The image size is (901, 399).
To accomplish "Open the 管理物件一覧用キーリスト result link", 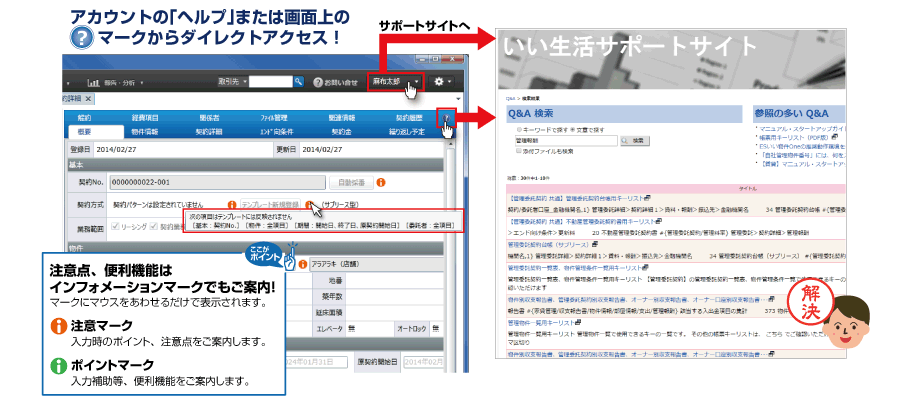I will click(x=541, y=323).
